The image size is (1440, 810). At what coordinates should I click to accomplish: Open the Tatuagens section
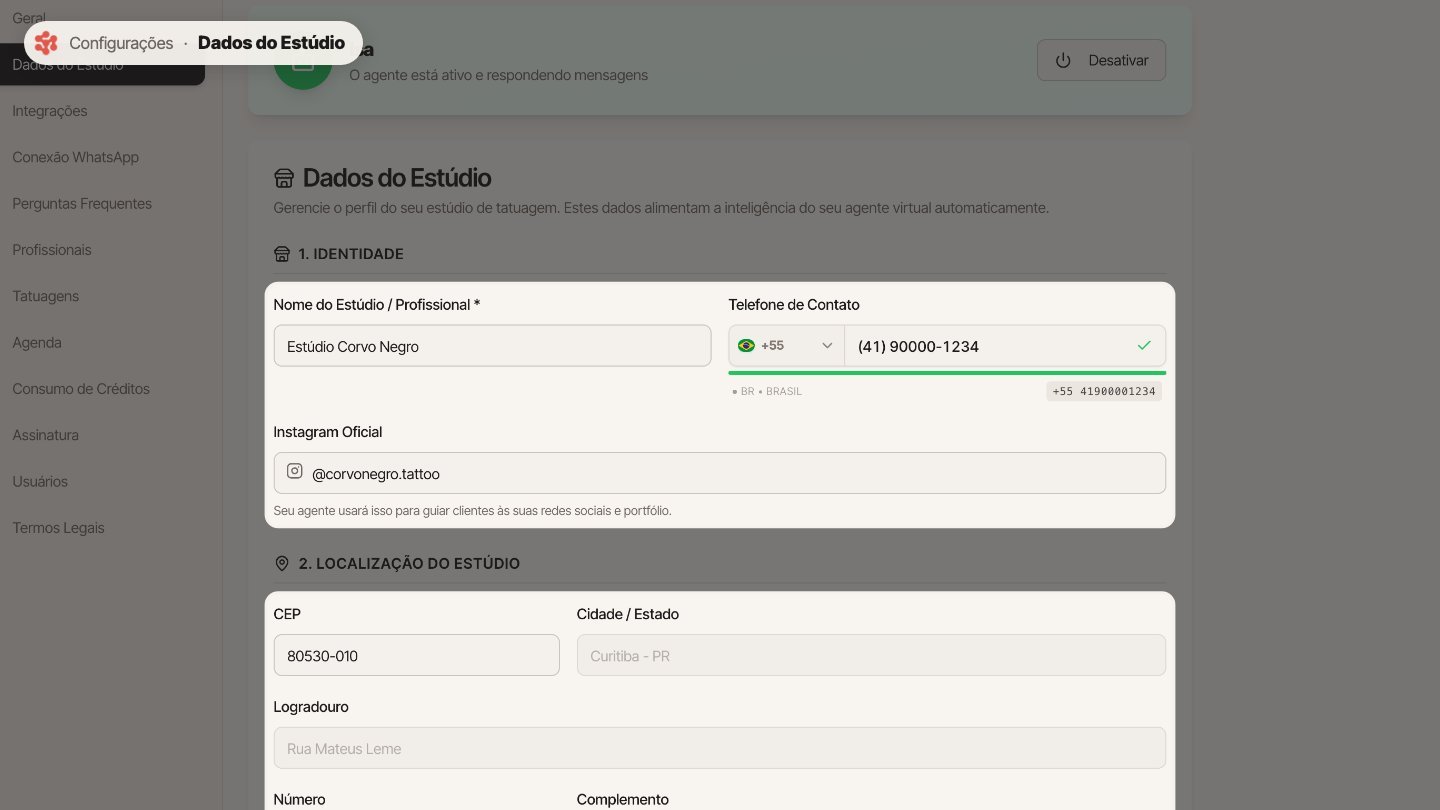(x=45, y=296)
